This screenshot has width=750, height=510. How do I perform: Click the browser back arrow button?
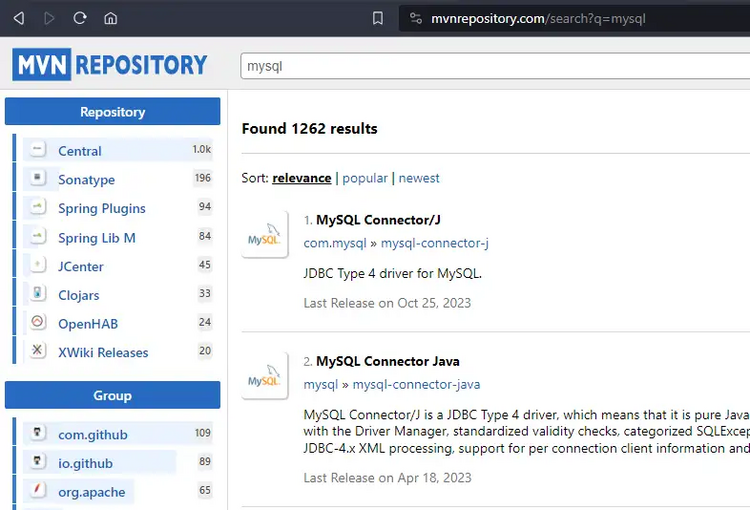[19, 18]
